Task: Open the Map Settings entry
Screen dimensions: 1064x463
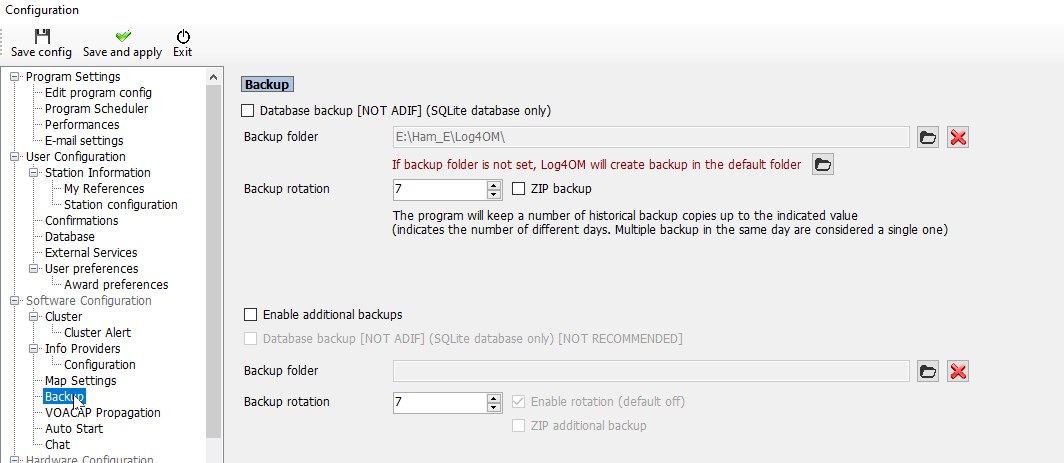Action: [x=81, y=381]
